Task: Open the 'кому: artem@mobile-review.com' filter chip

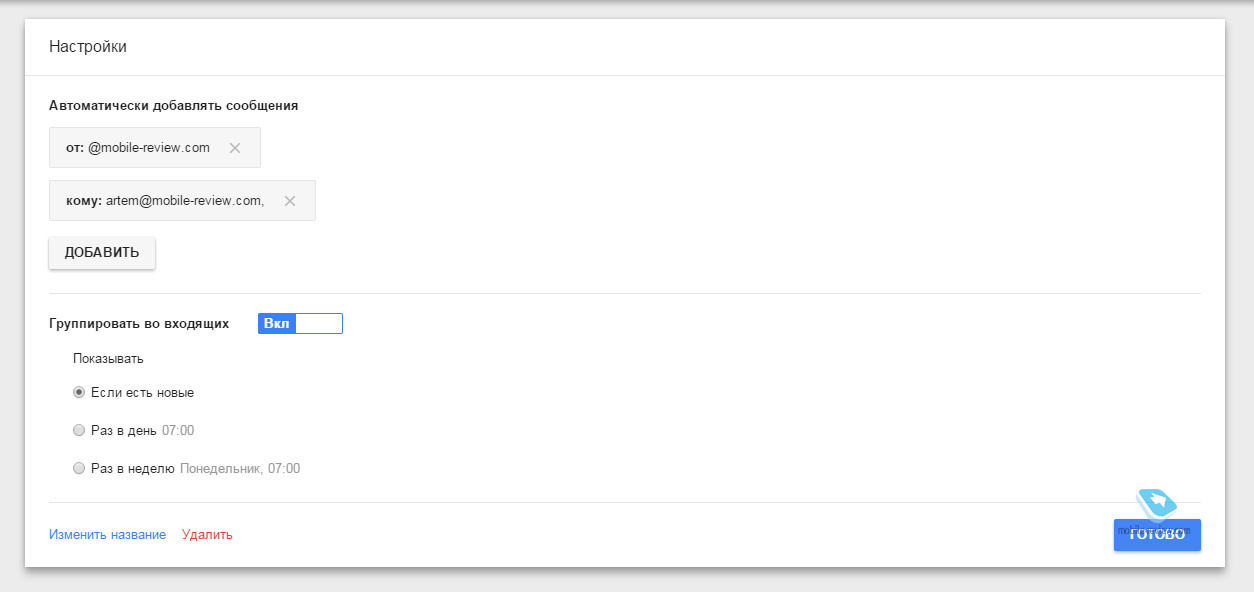Action: [182, 201]
